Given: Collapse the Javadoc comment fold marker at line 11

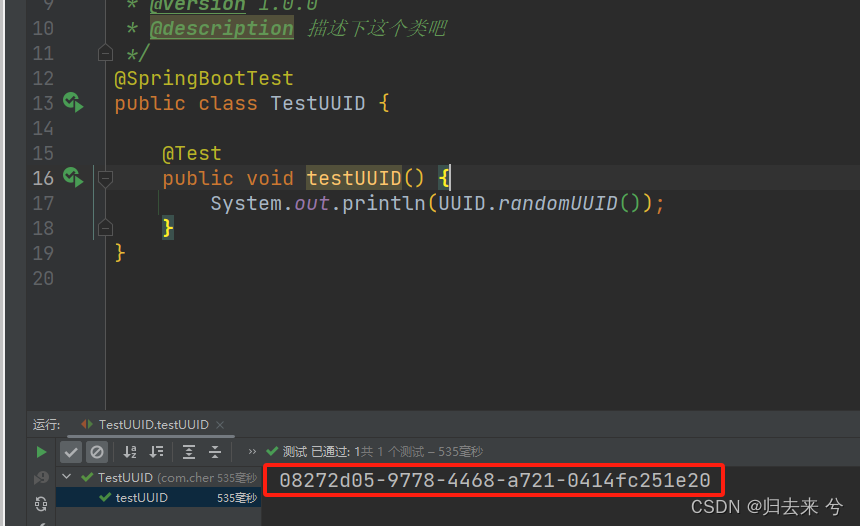Looking at the screenshot, I should point(105,54).
